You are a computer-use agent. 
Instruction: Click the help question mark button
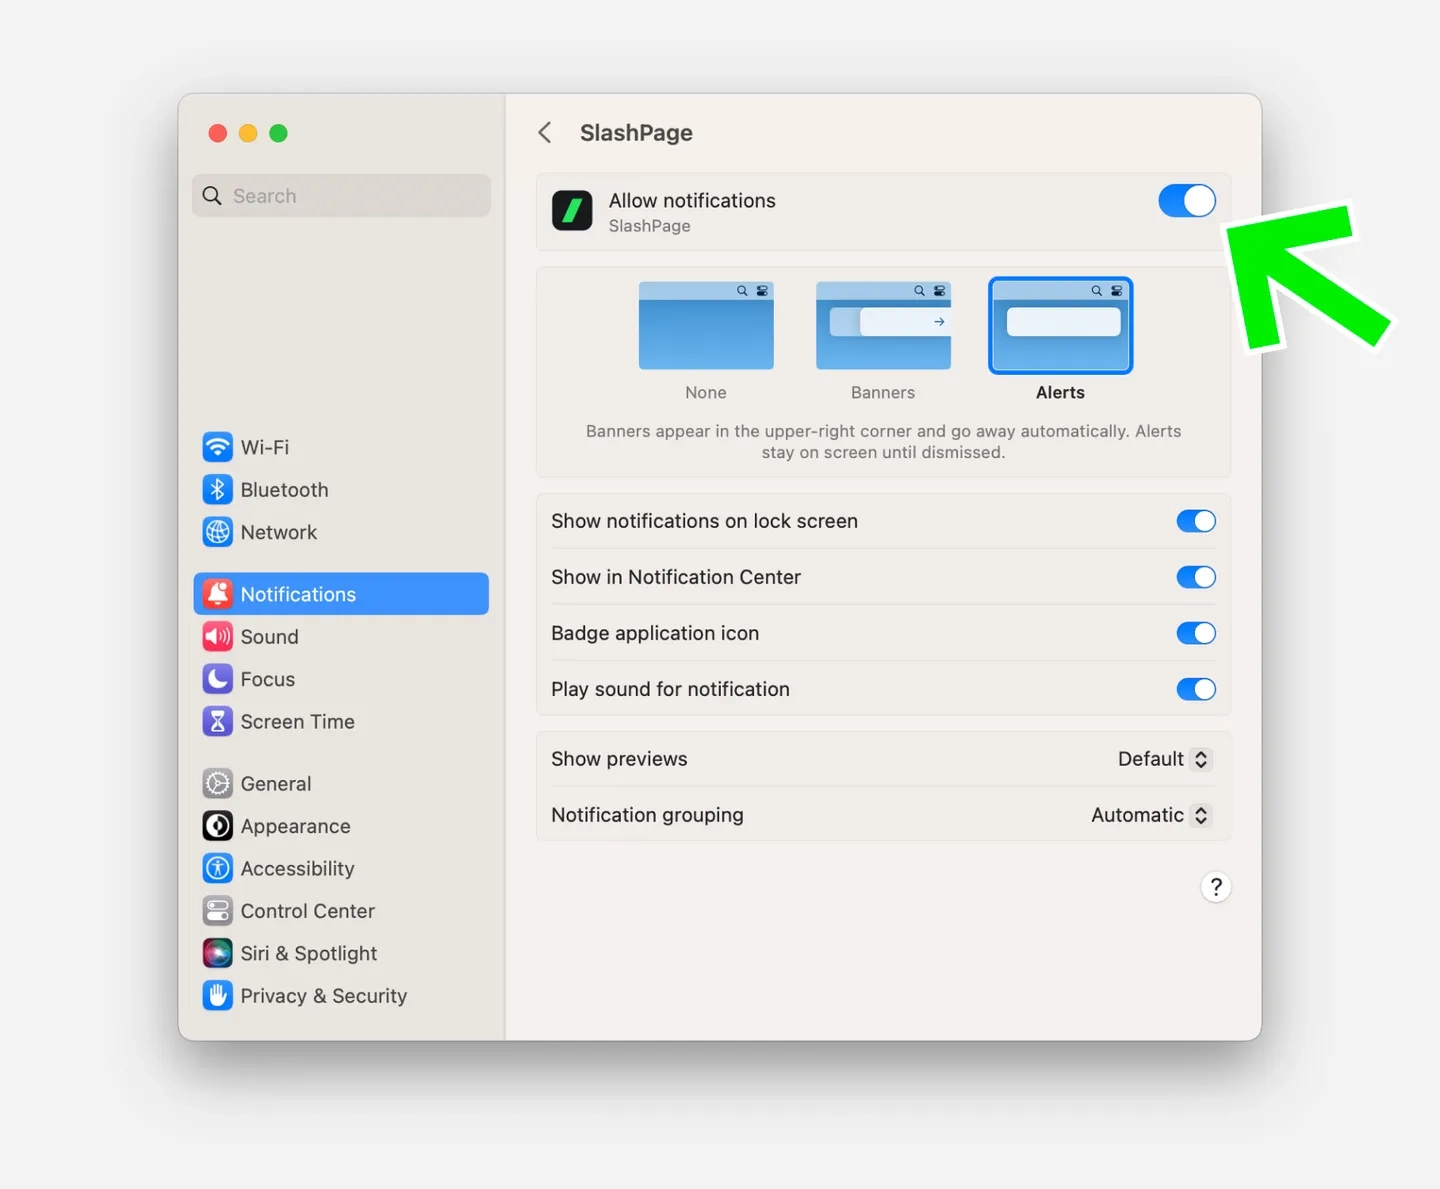(1215, 887)
